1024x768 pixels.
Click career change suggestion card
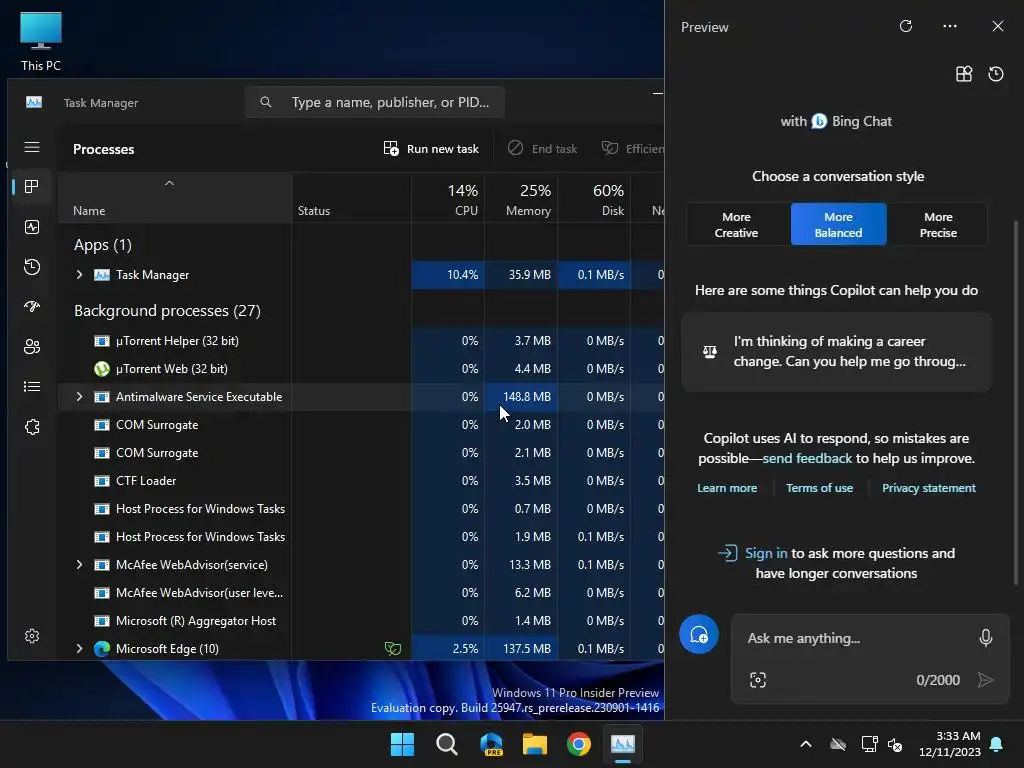836,351
